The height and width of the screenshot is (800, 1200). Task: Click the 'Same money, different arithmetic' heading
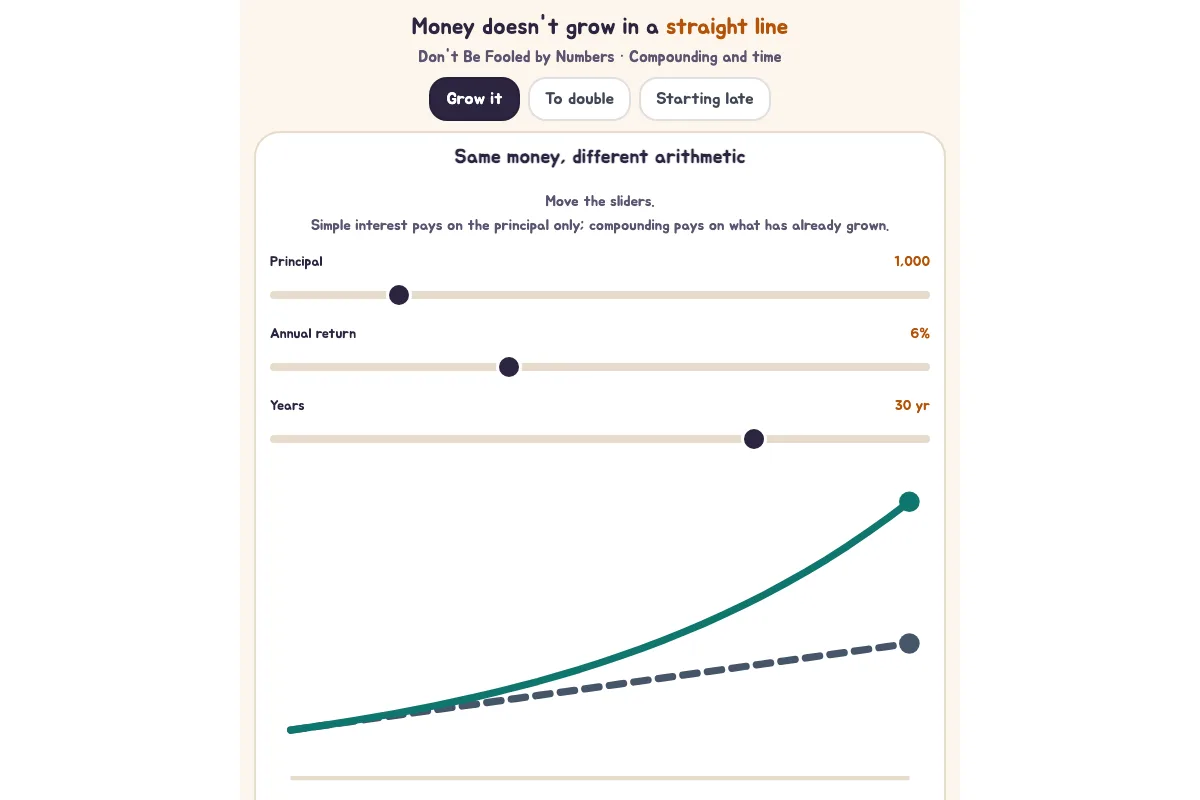(x=600, y=157)
